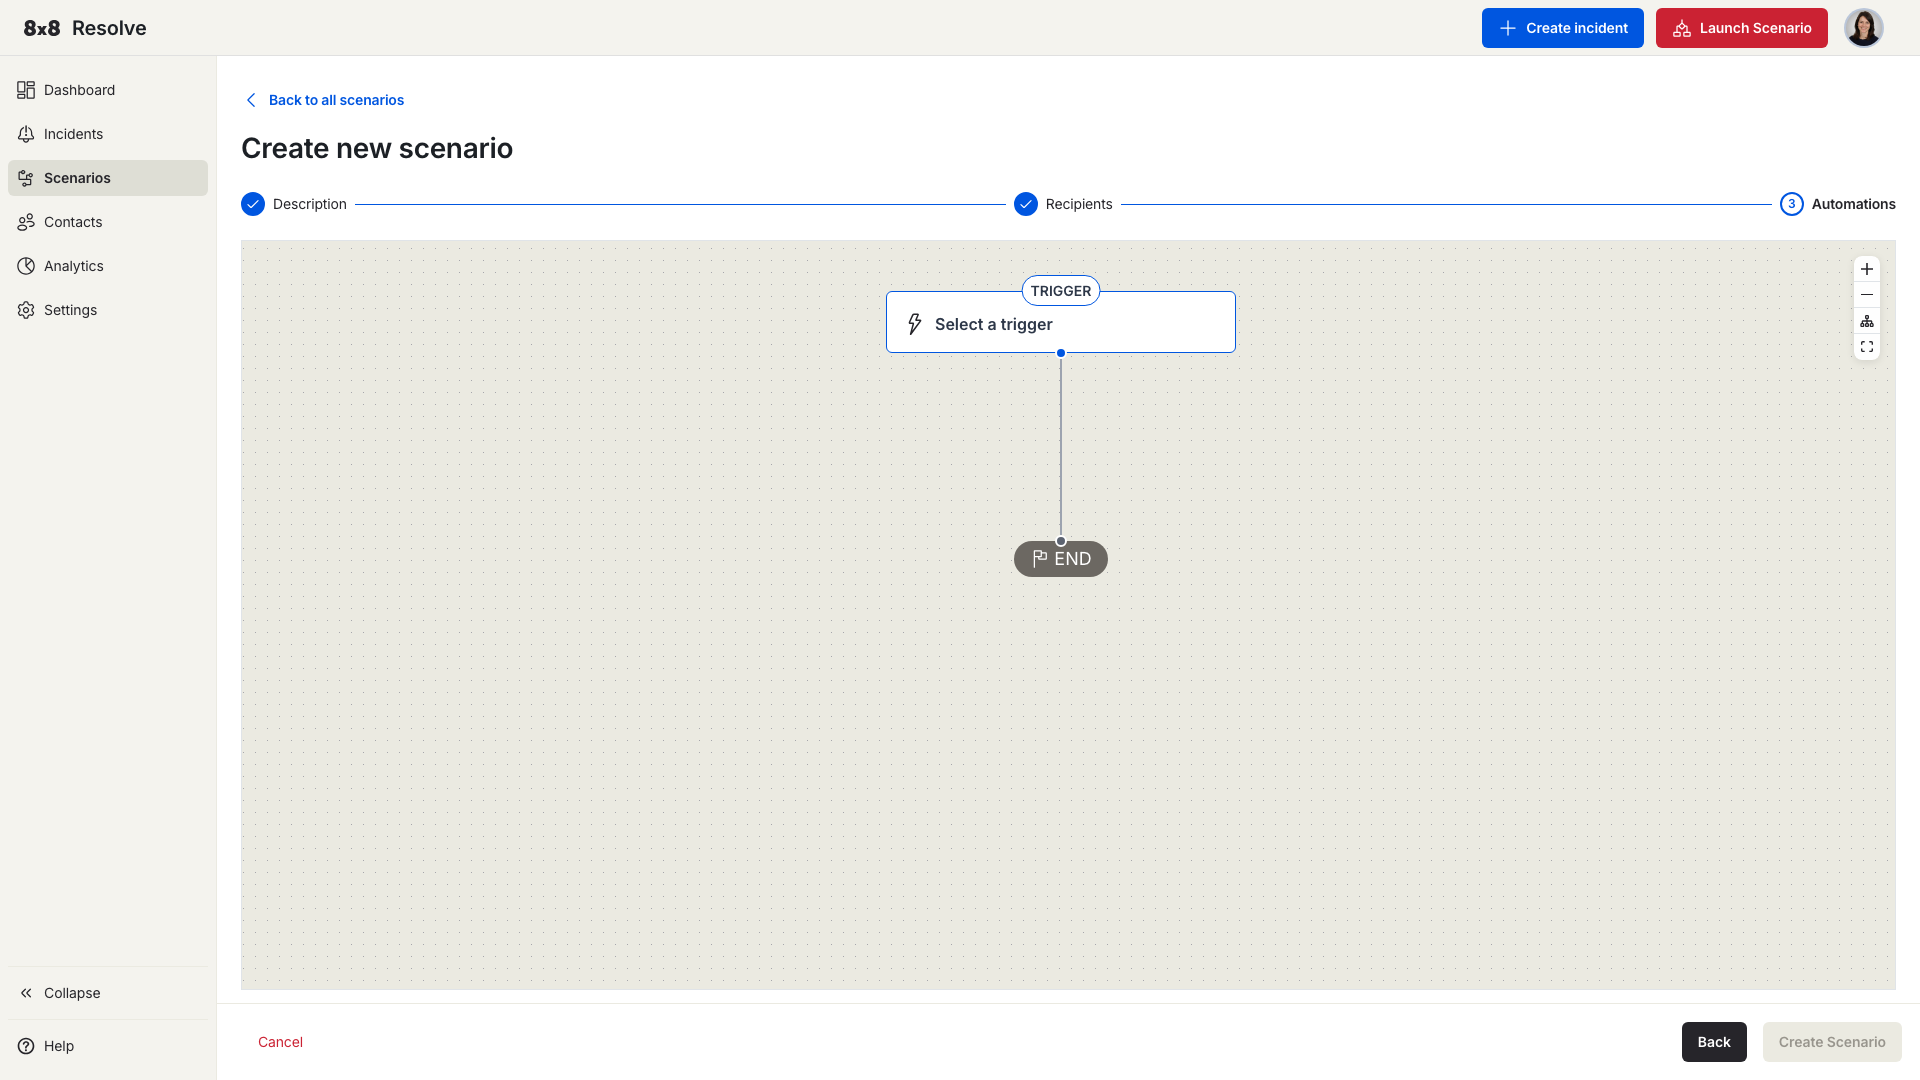Select the Automations step number
The image size is (1920, 1080).
pyautogui.click(x=1792, y=204)
